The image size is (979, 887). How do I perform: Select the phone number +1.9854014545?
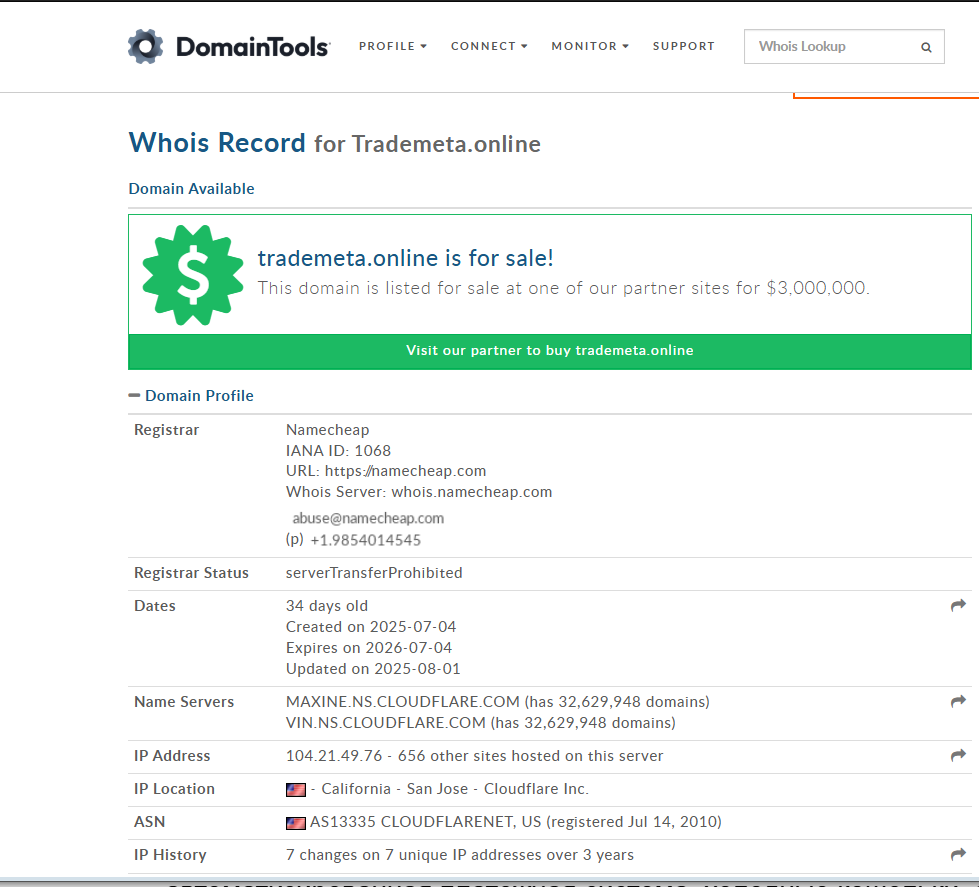click(365, 540)
